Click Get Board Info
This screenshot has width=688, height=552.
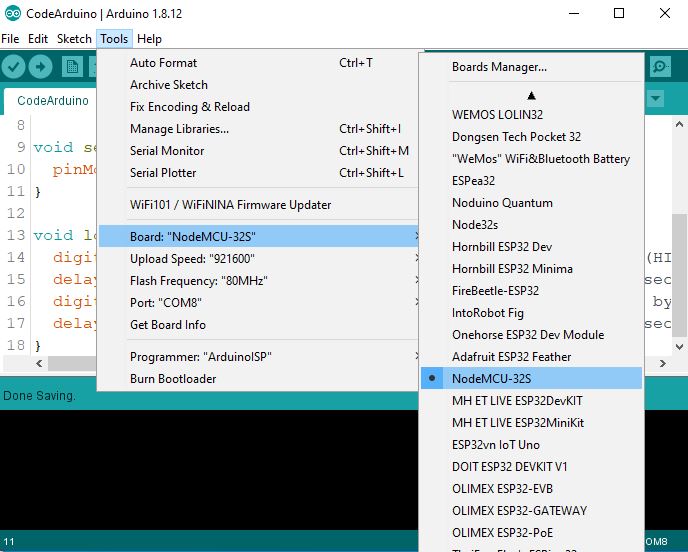258,324
